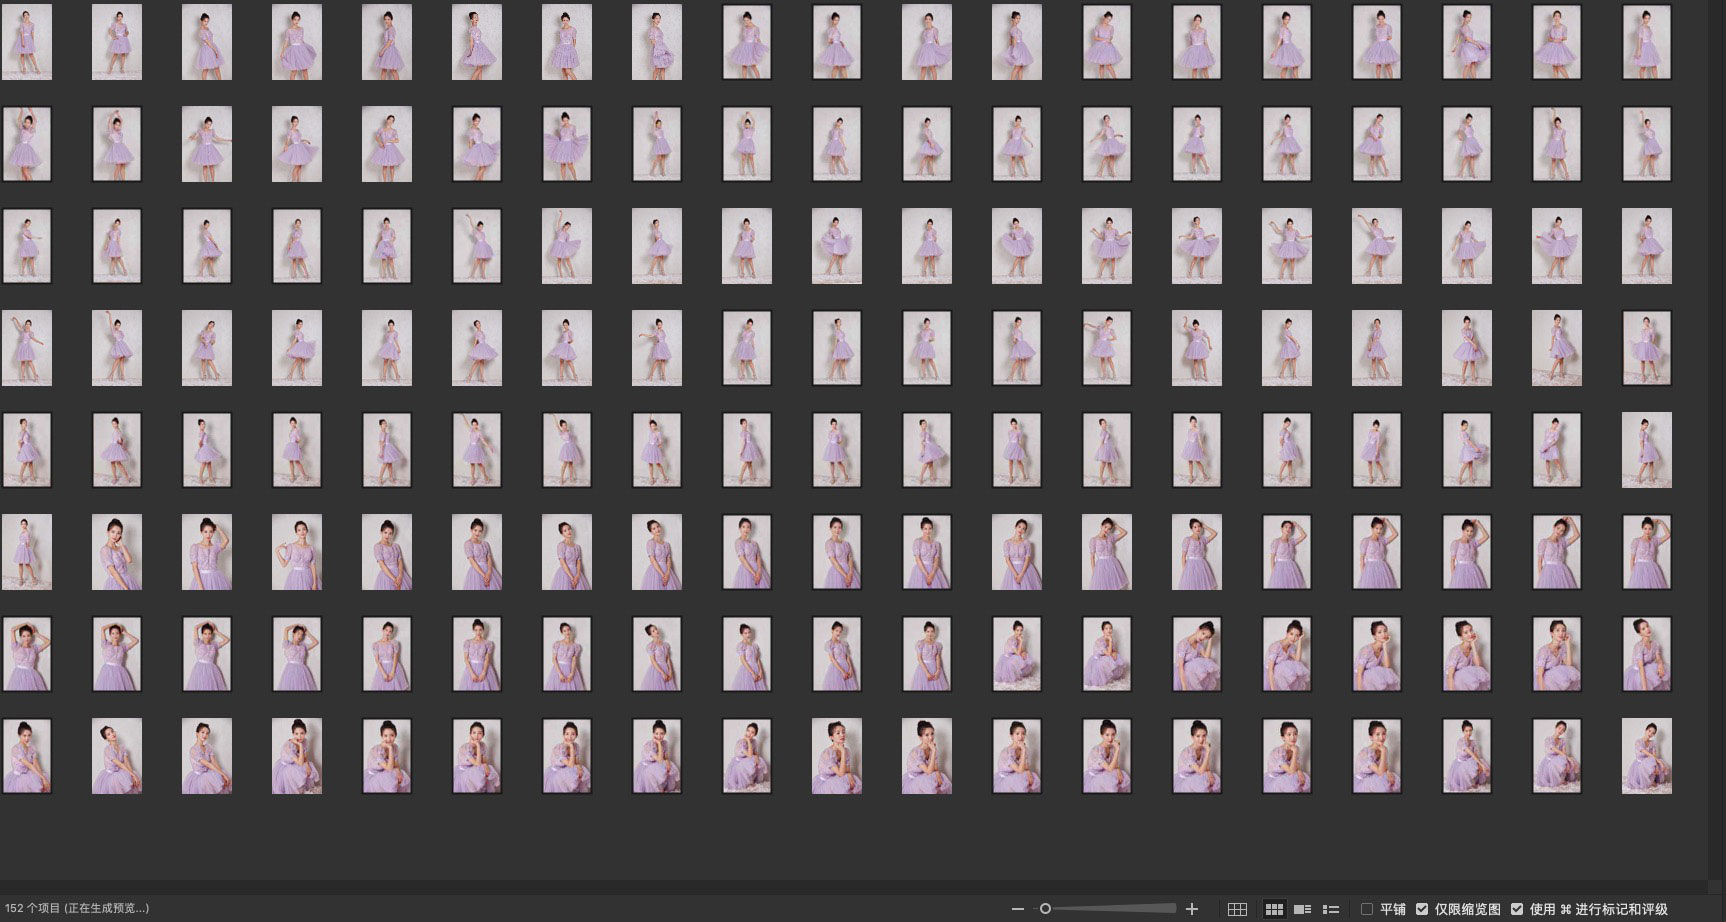Toggle the grid lock icon
This screenshot has width=1726, height=922.
tap(1237, 909)
